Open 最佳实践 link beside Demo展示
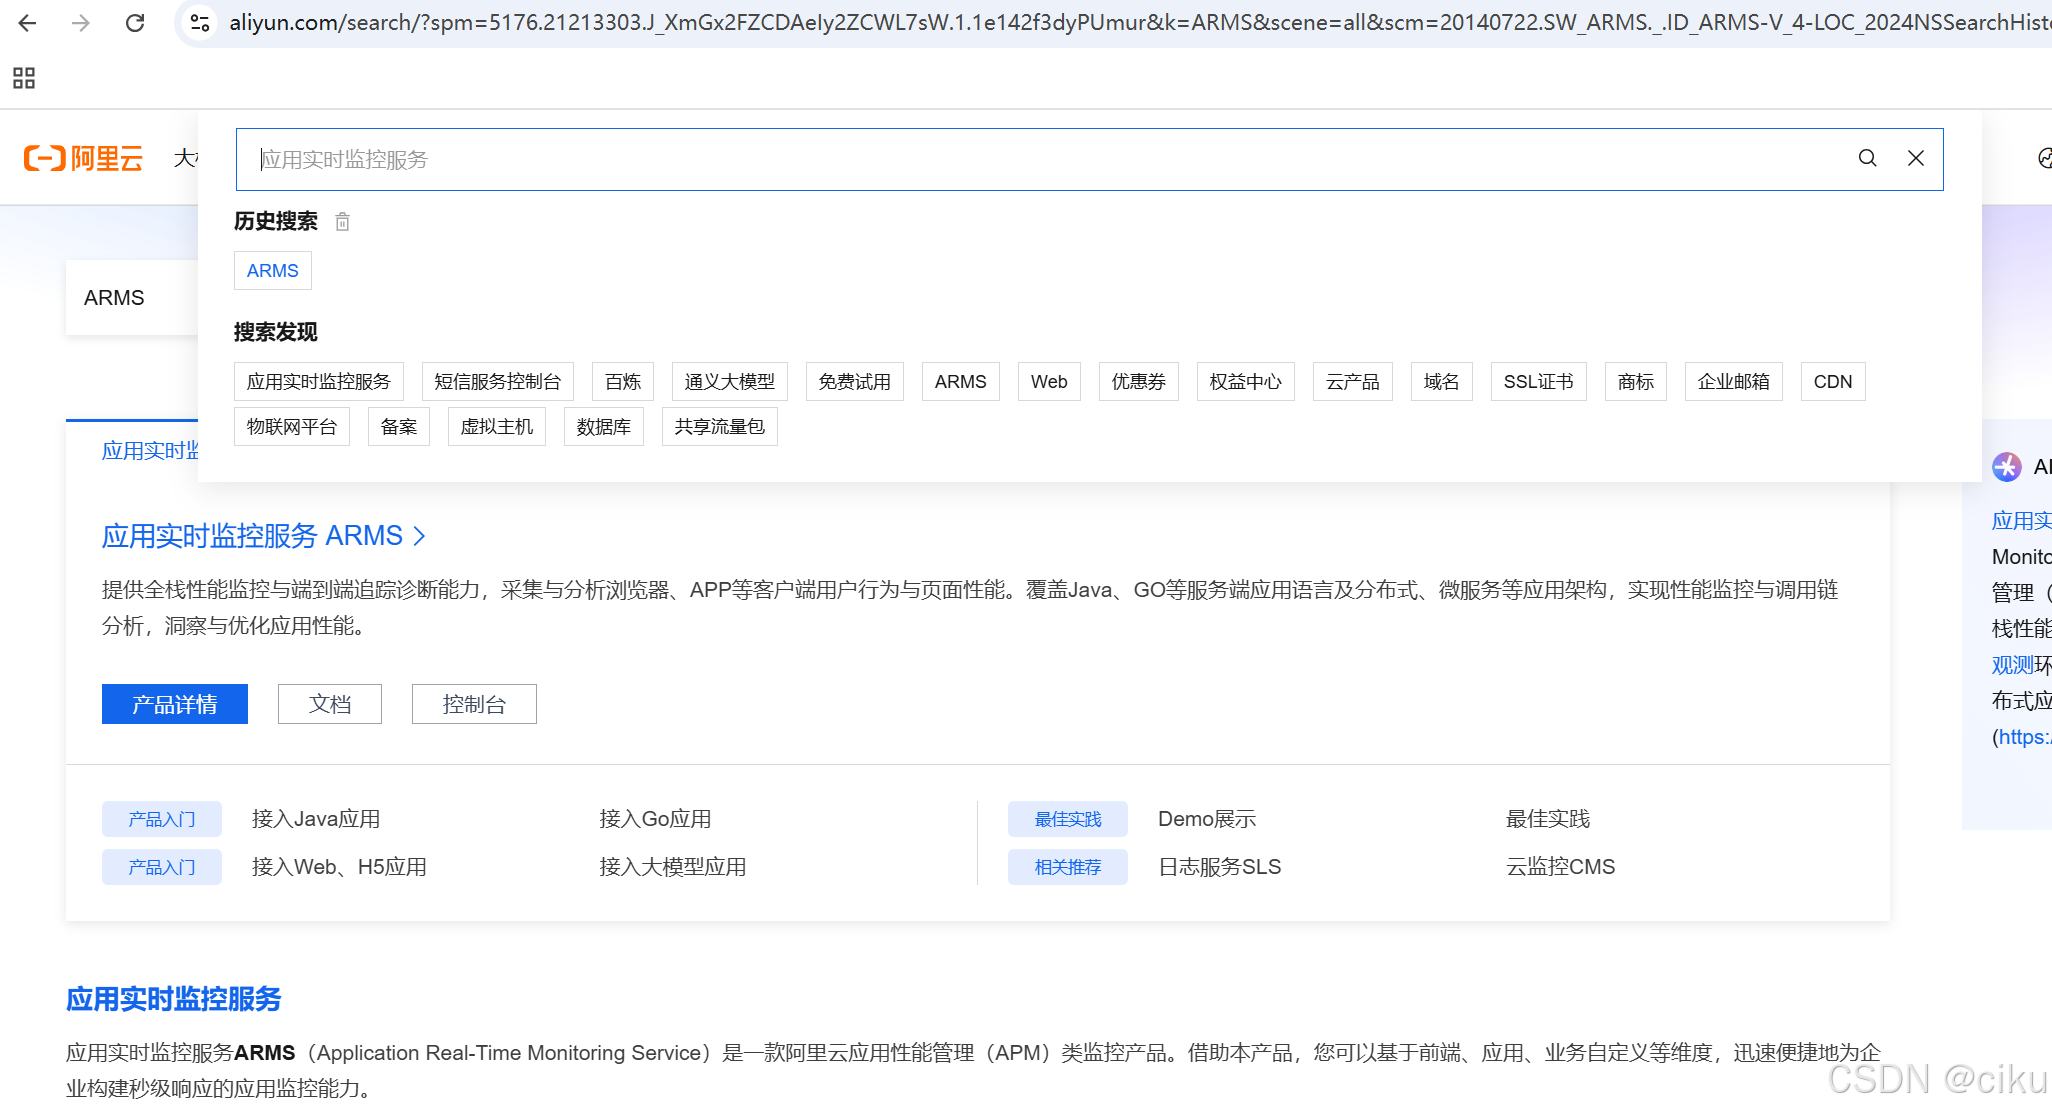 (1548, 819)
